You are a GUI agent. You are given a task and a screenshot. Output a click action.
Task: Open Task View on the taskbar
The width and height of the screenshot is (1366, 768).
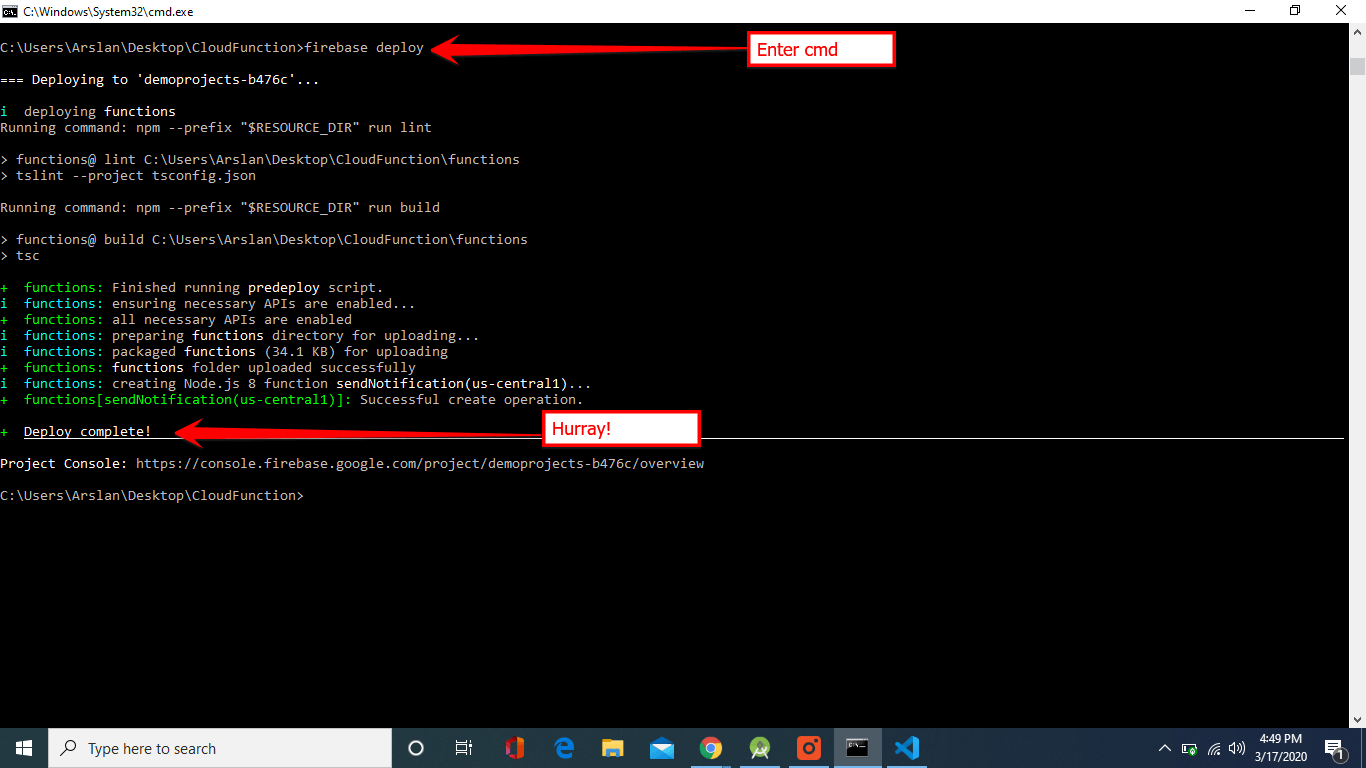[464, 748]
